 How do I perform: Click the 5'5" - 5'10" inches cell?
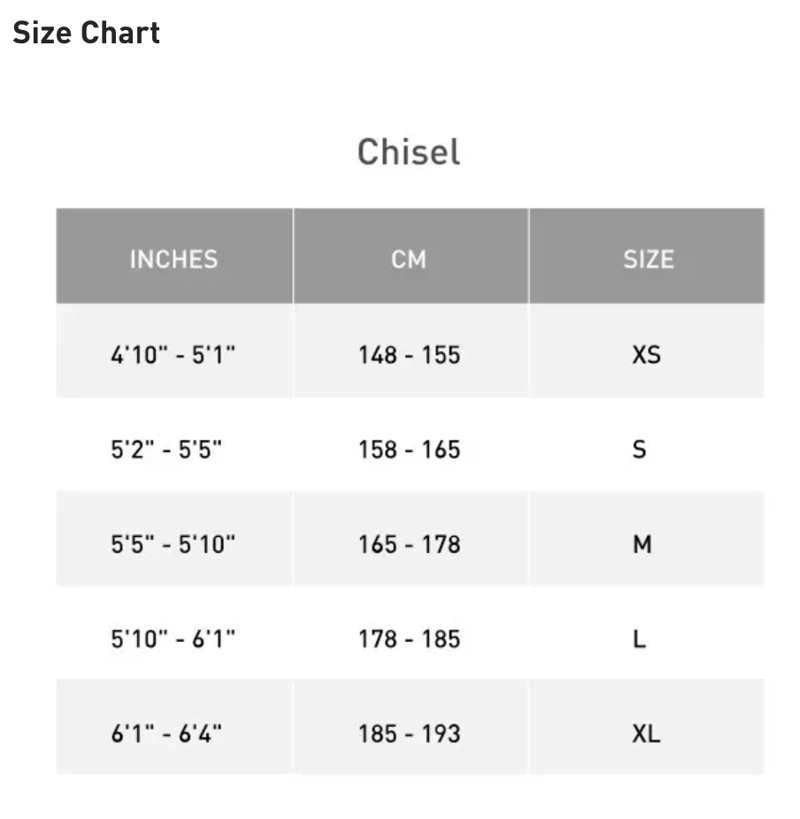tap(173, 544)
